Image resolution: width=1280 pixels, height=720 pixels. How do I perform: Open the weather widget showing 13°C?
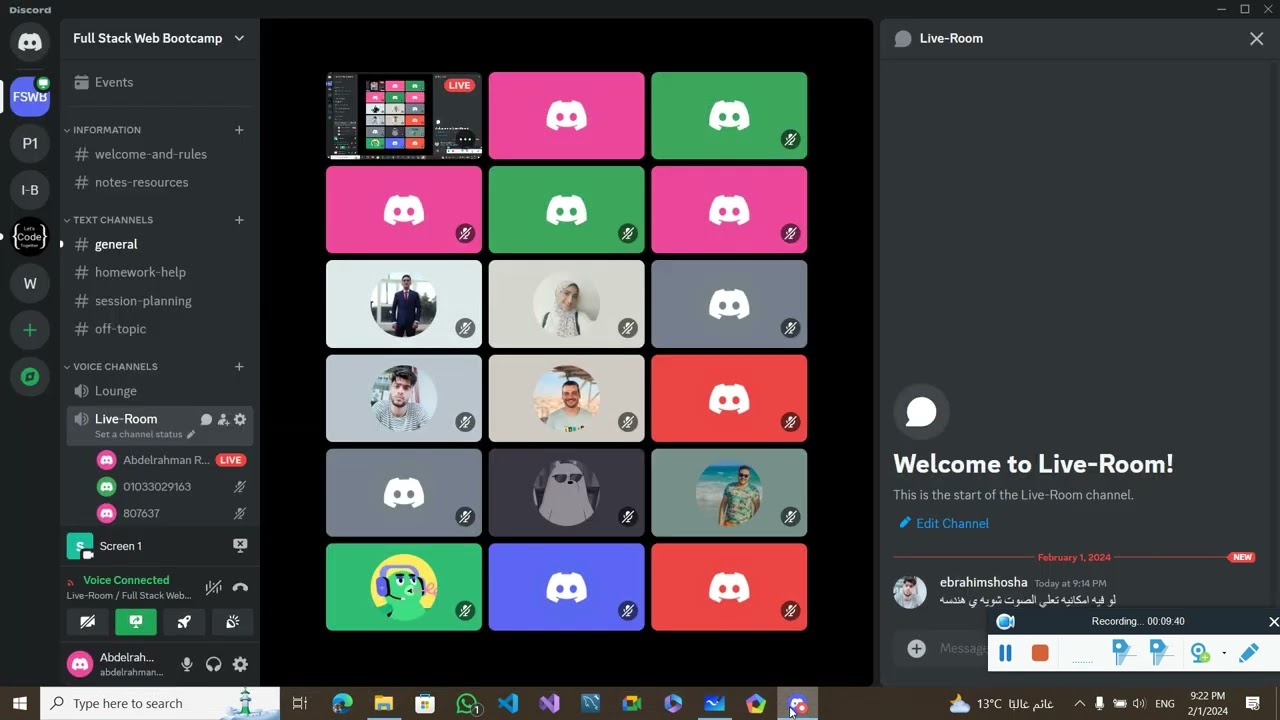tap(1000, 704)
